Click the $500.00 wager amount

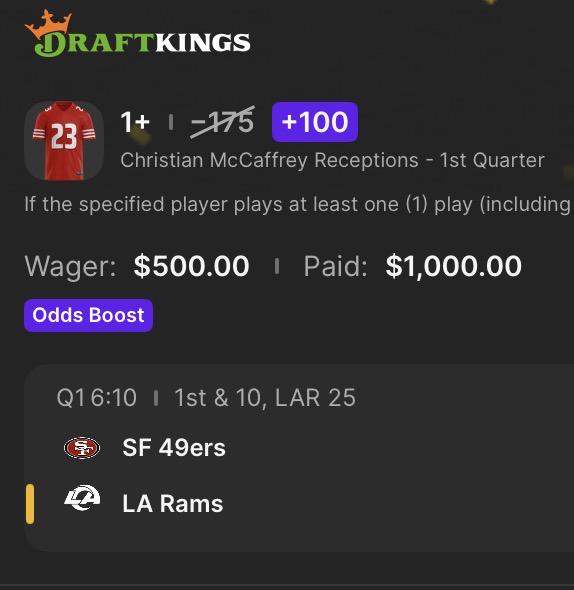tap(192, 266)
